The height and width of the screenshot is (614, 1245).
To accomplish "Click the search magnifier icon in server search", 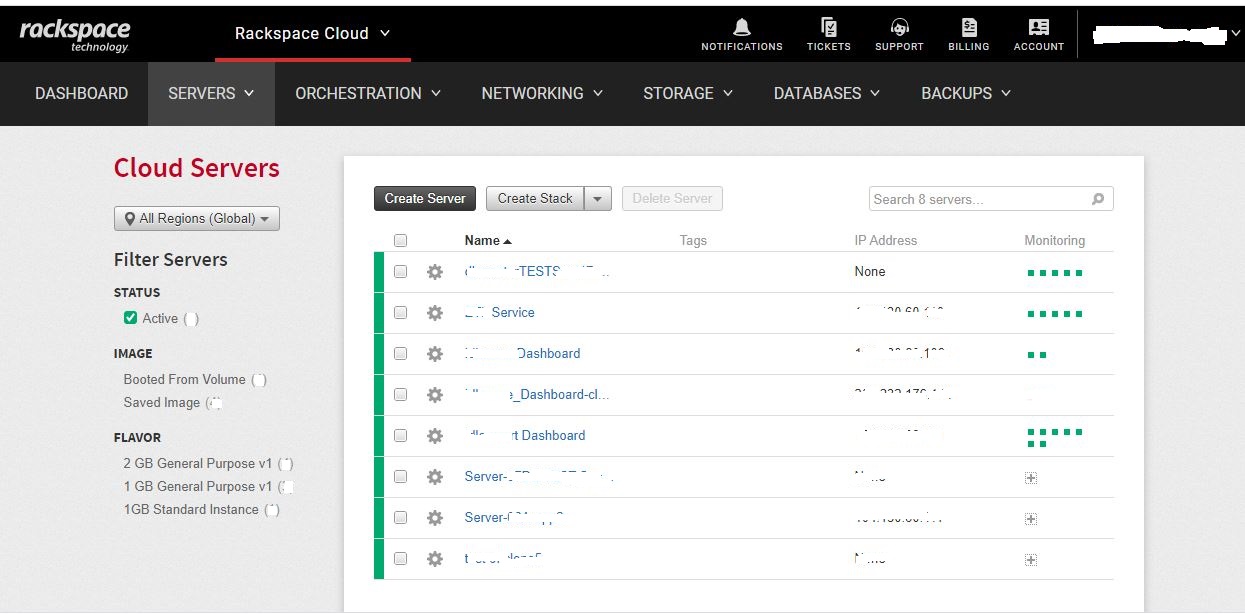I will (1097, 199).
